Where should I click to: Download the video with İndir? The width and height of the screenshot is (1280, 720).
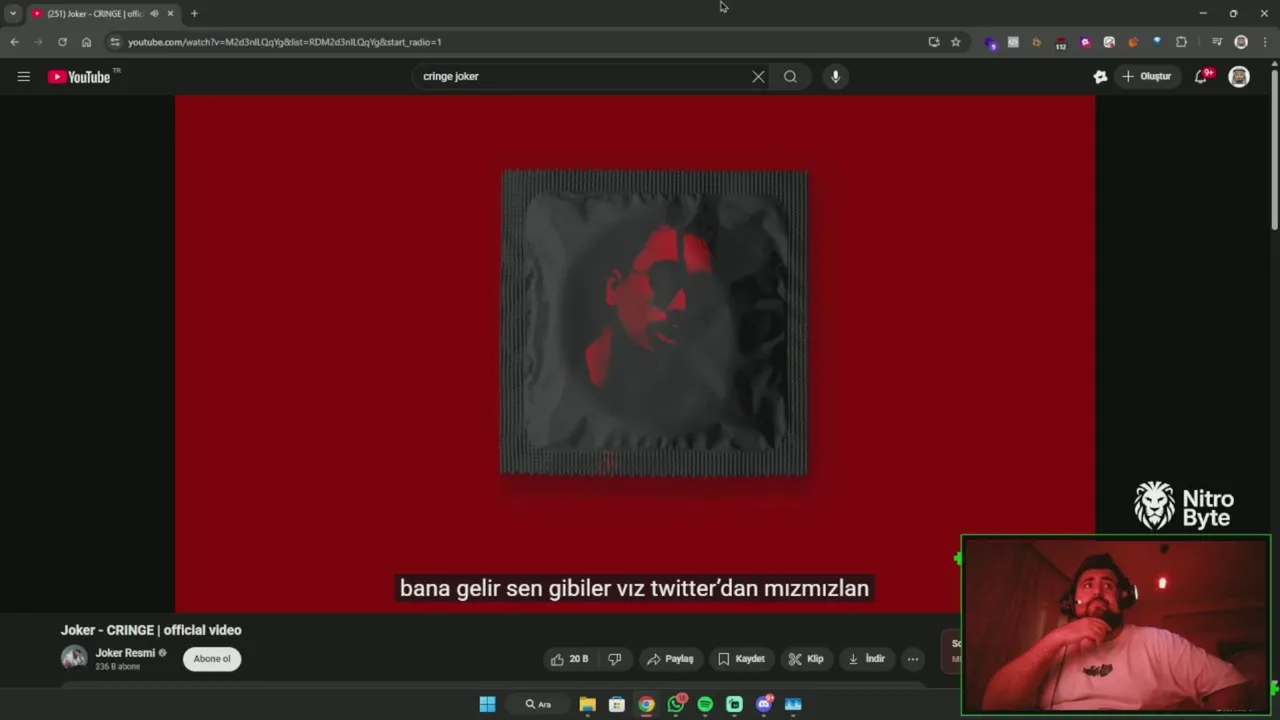tap(867, 659)
